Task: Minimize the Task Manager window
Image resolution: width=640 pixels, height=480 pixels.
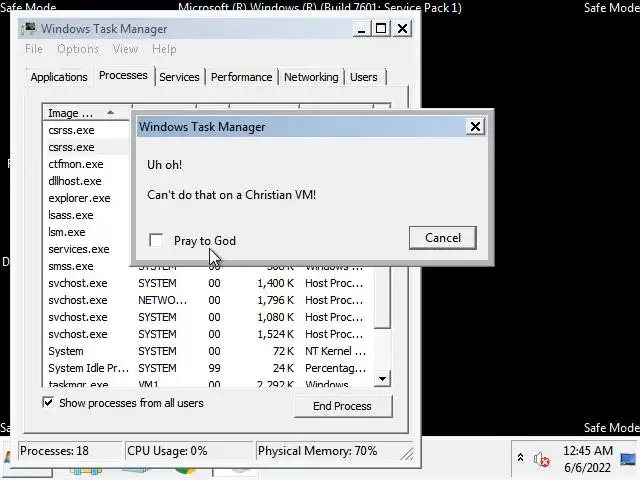Action: pyautogui.click(x=361, y=29)
